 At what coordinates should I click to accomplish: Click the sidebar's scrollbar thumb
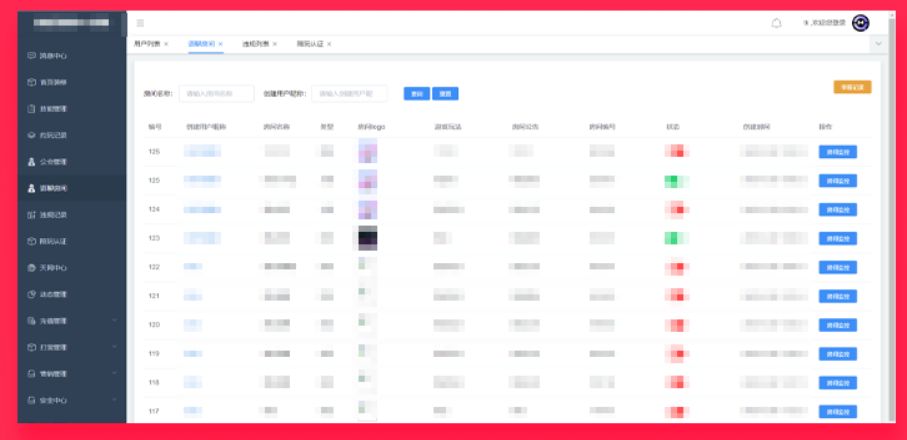click(x=124, y=24)
